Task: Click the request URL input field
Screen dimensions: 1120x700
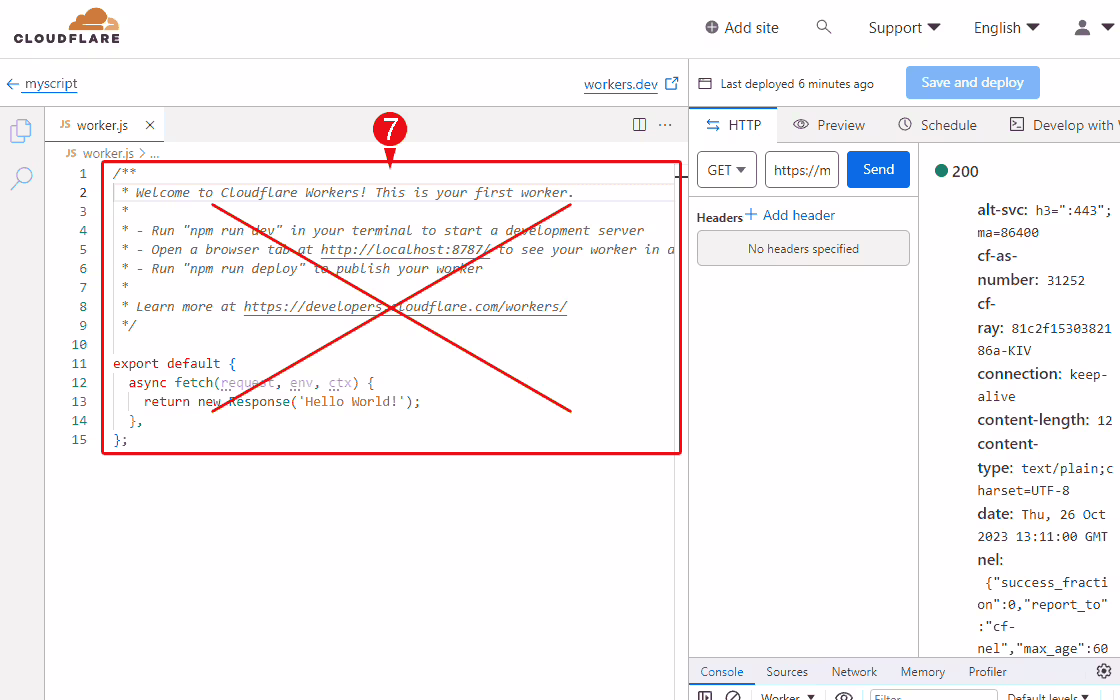Action: pos(802,170)
